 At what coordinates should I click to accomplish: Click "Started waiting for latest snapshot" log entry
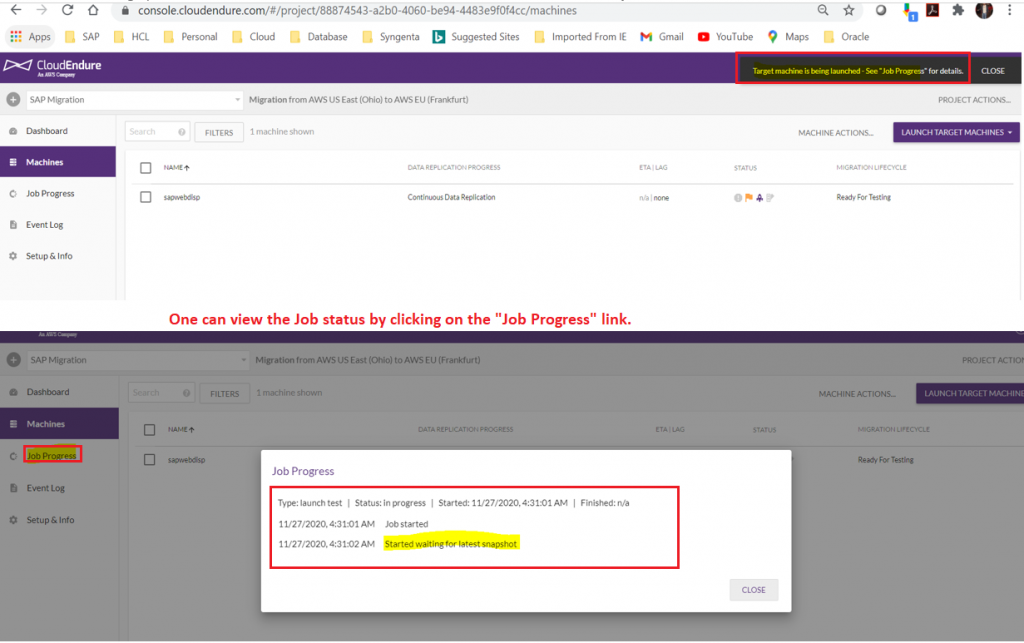pyautogui.click(x=451, y=544)
